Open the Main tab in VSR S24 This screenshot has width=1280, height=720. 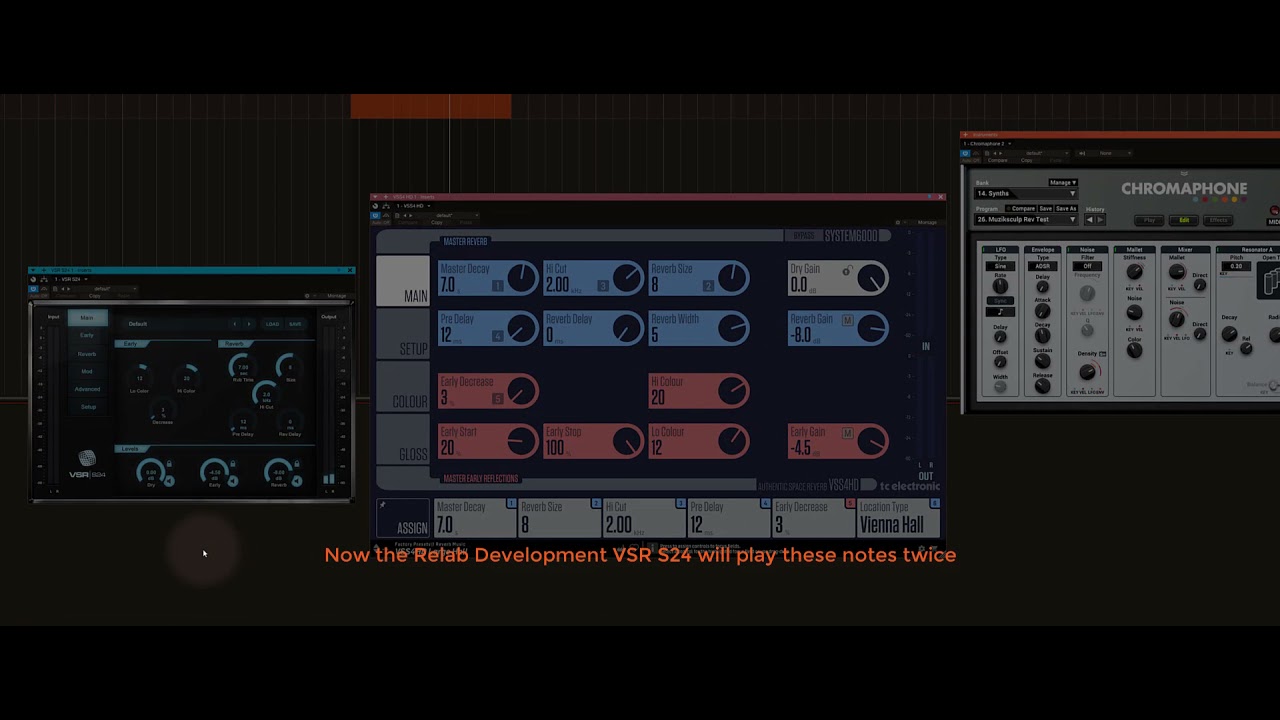click(87, 318)
